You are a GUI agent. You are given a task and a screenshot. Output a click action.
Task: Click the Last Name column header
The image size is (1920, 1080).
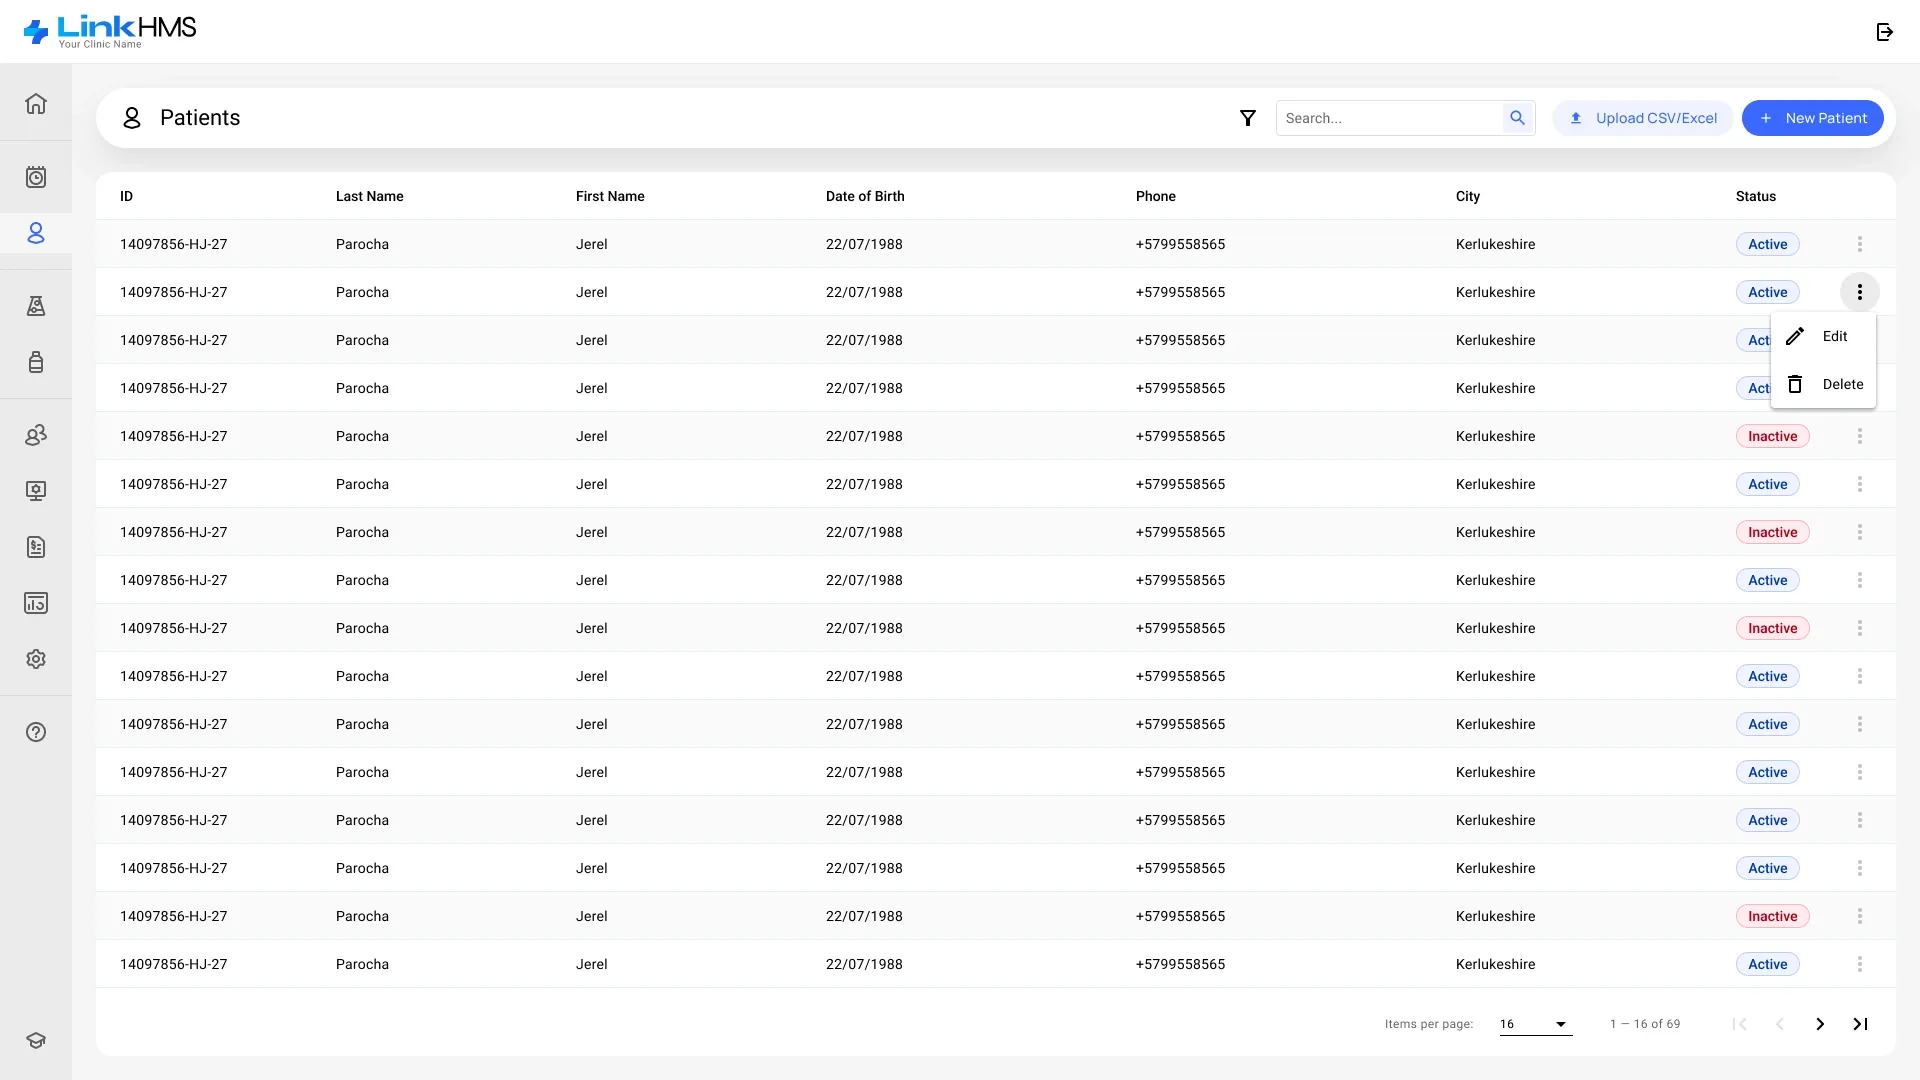pos(370,196)
